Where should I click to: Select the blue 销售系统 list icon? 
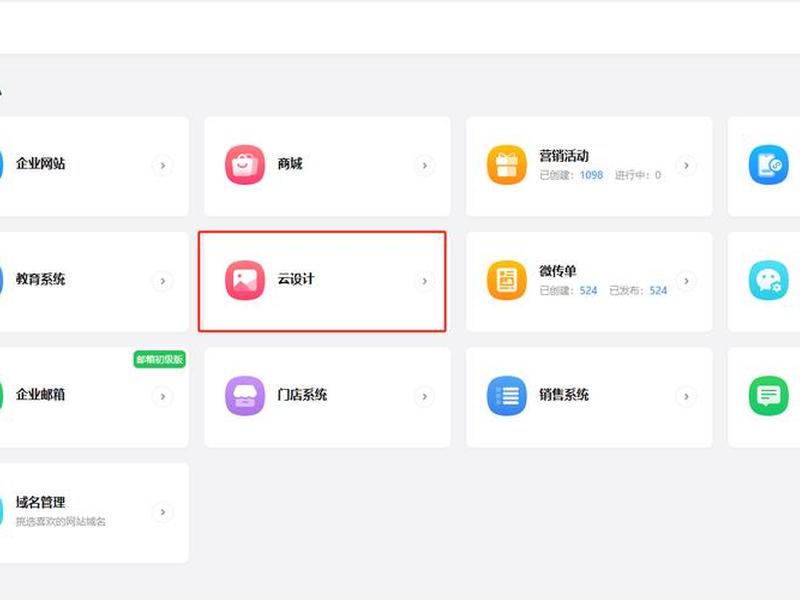tap(507, 395)
